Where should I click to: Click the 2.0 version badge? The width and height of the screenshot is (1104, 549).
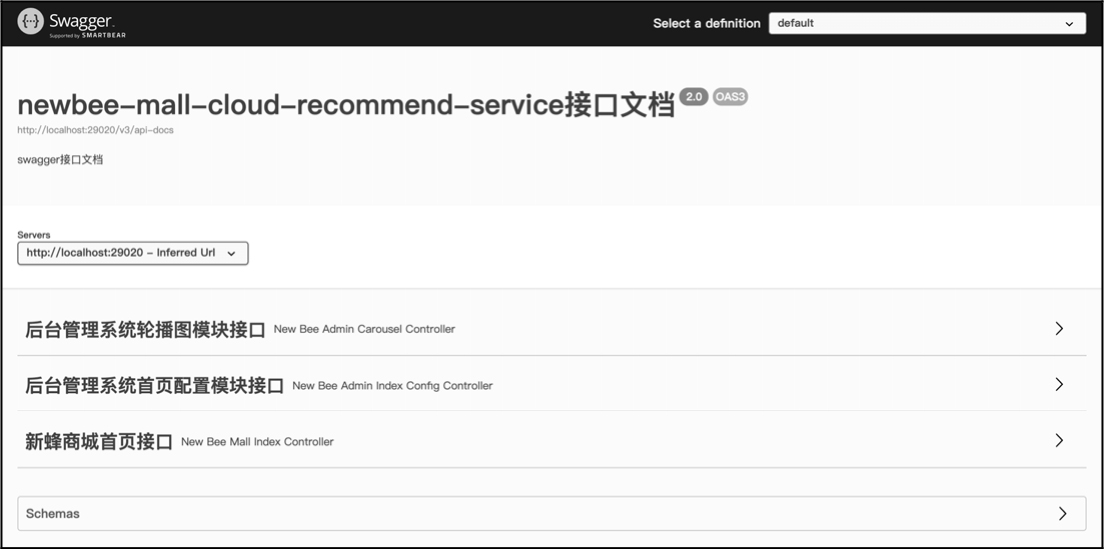tap(694, 96)
